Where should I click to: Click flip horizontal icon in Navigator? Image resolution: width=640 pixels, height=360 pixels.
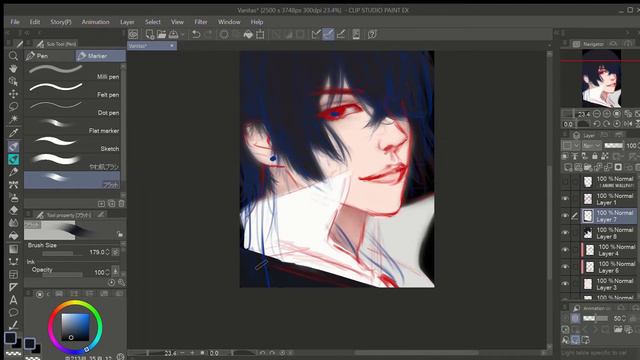pyautogui.click(x=628, y=124)
